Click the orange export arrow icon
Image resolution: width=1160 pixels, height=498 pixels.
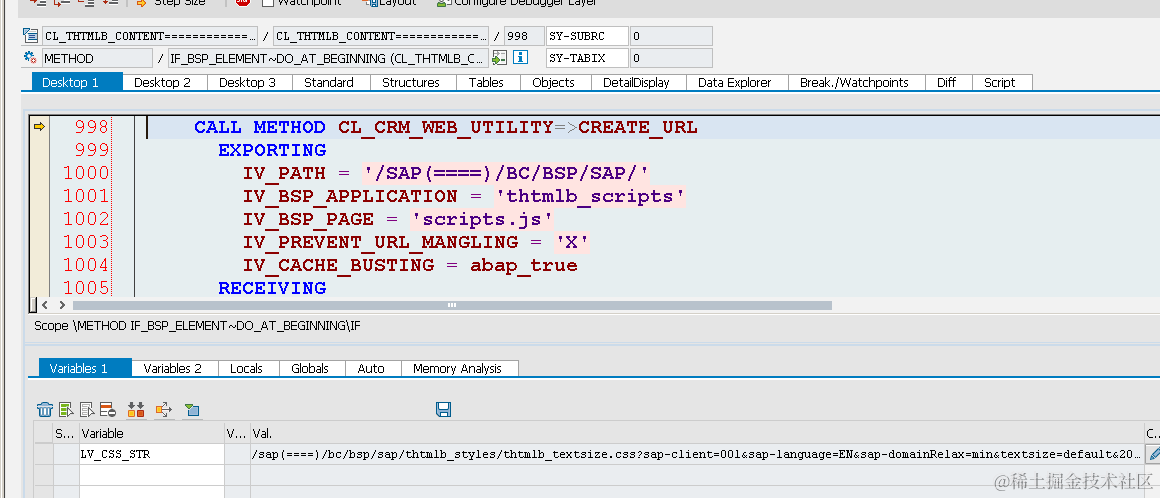coord(163,409)
